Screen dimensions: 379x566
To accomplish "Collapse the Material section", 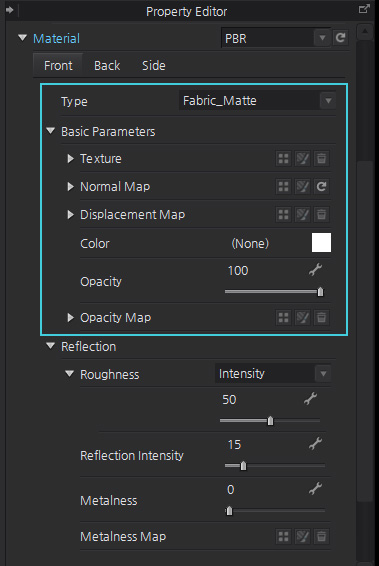I will click(x=22, y=38).
